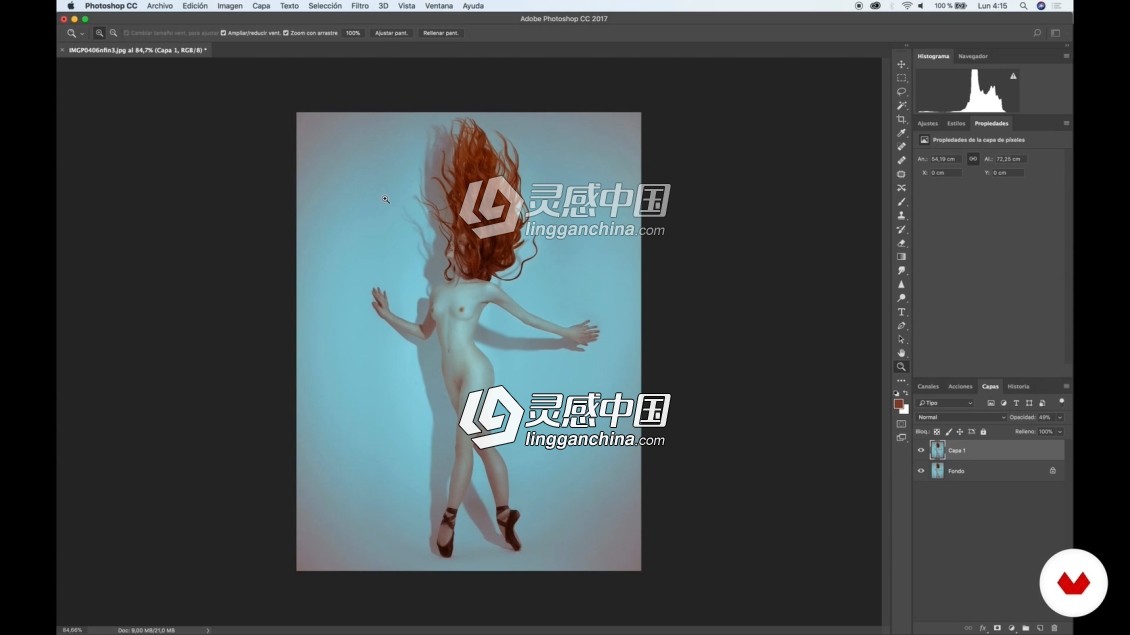Switch to the Historia tab
This screenshot has height=635, width=1130.
point(1018,386)
